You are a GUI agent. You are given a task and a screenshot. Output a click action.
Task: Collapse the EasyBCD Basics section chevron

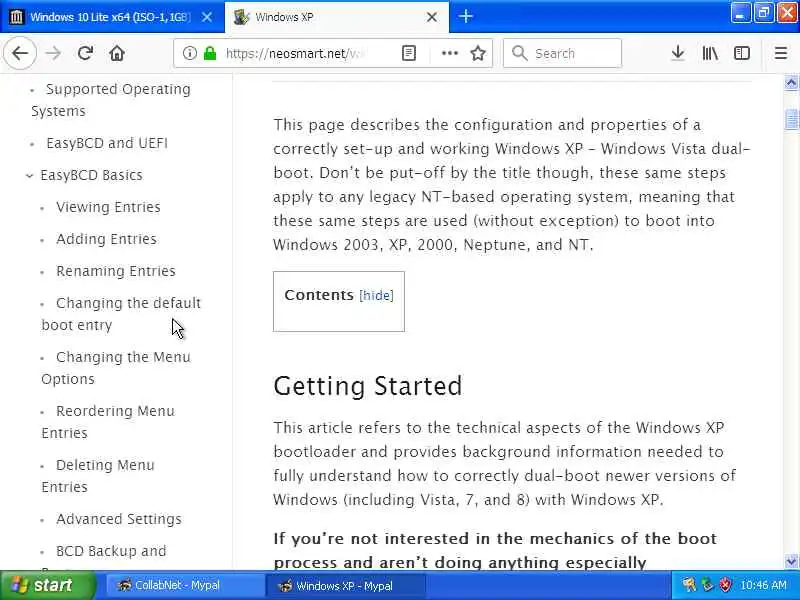click(x=30, y=176)
